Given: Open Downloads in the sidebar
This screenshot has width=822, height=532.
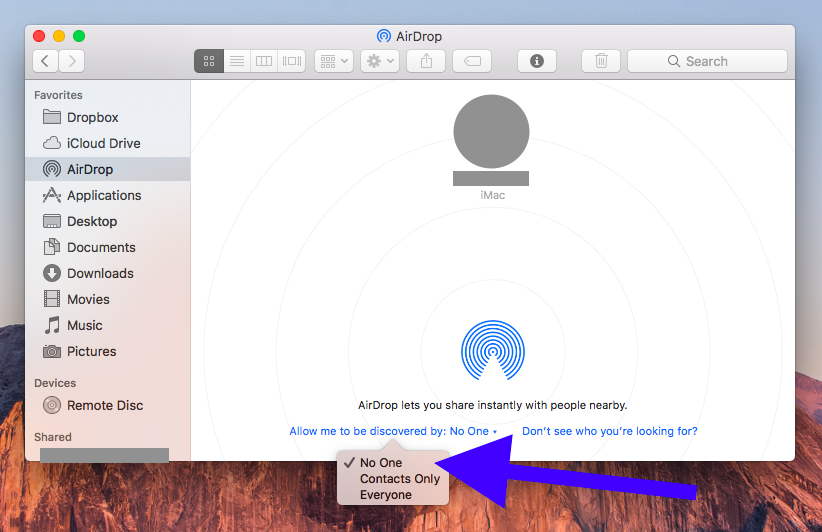Looking at the screenshot, I should pyautogui.click(x=107, y=273).
